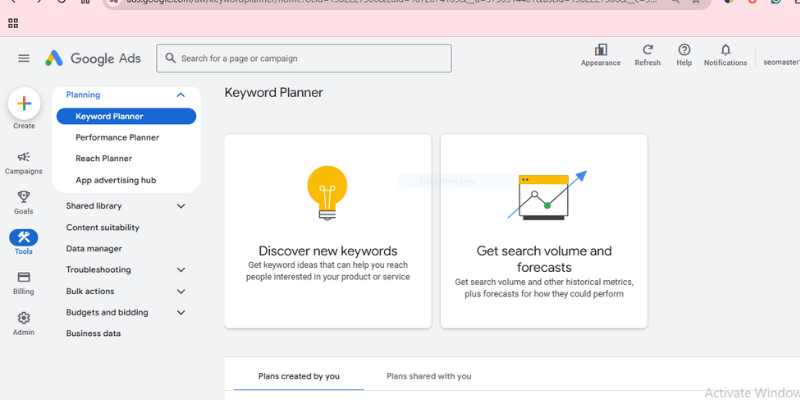Viewport: 800px width, 400px height.
Task: Focus the Search for a page or campaign field
Action: click(304, 58)
